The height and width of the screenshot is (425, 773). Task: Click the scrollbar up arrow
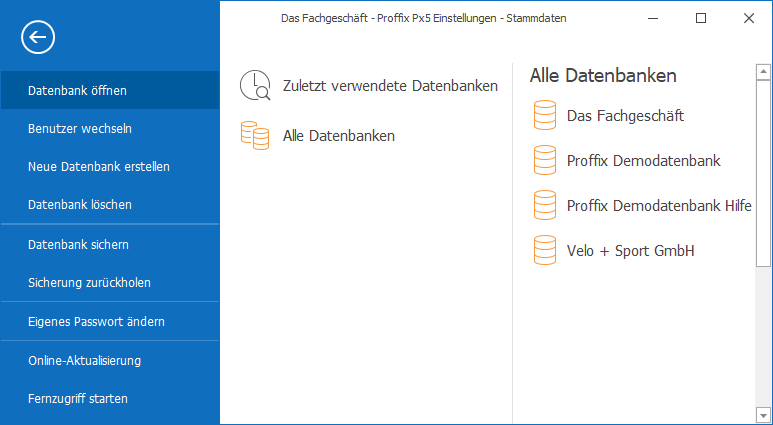click(x=764, y=72)
